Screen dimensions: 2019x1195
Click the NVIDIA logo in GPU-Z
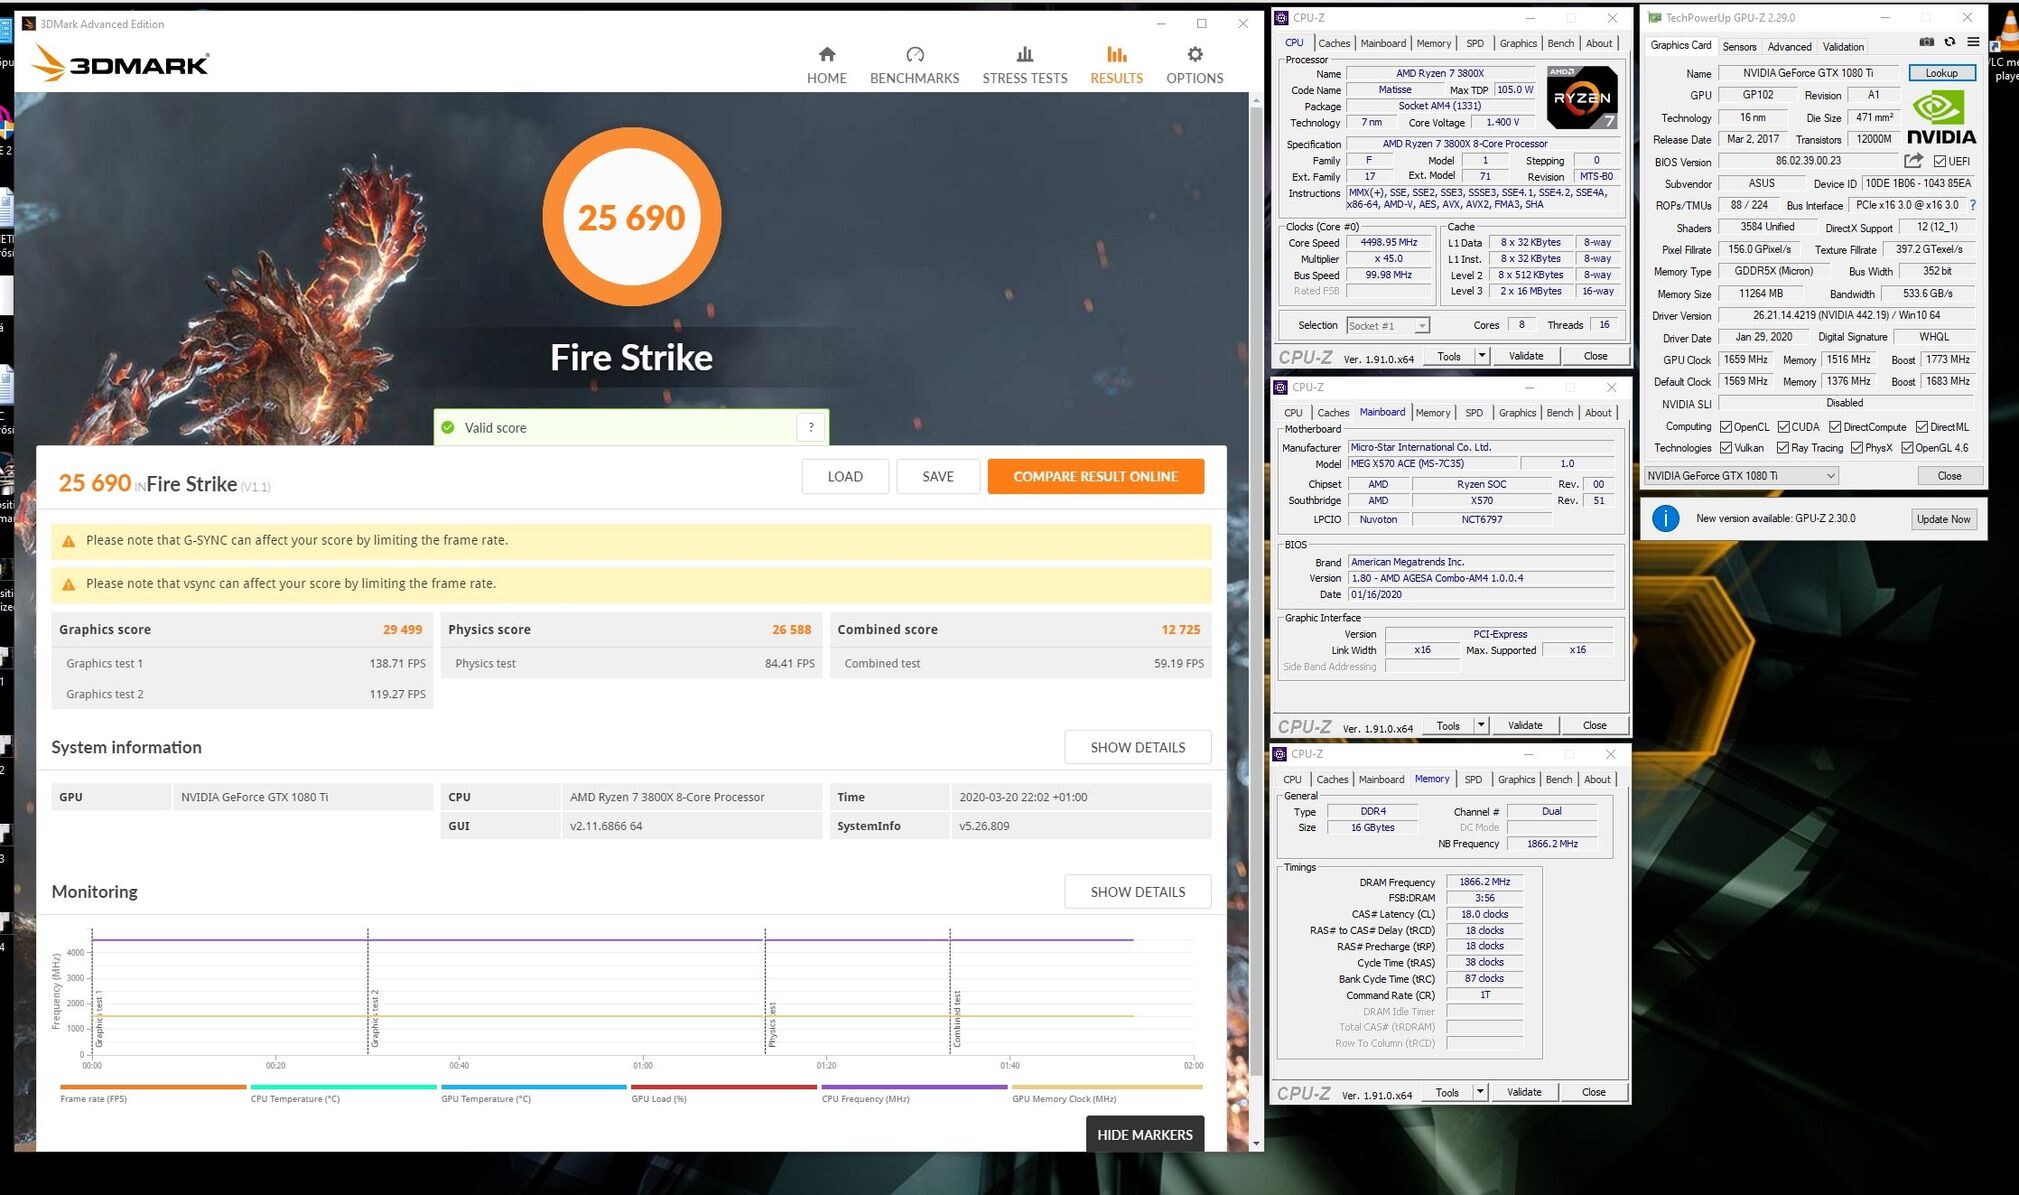(x=1941, y=117)
